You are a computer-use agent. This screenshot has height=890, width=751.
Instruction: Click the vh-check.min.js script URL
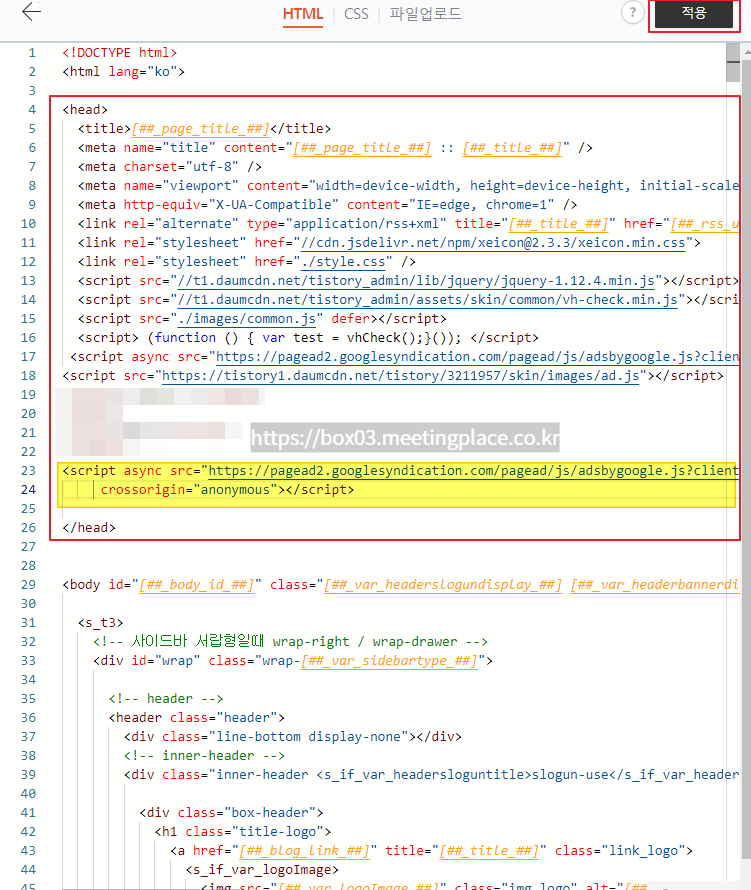coord(427,300)
